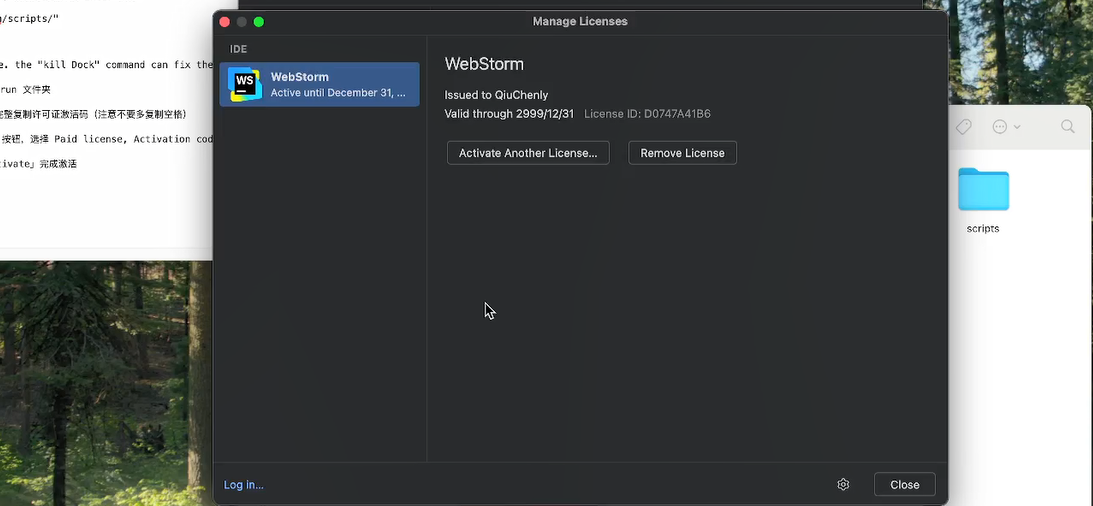Click Activate Another License button
The image size is (1093, 506).
coord(528,153)
